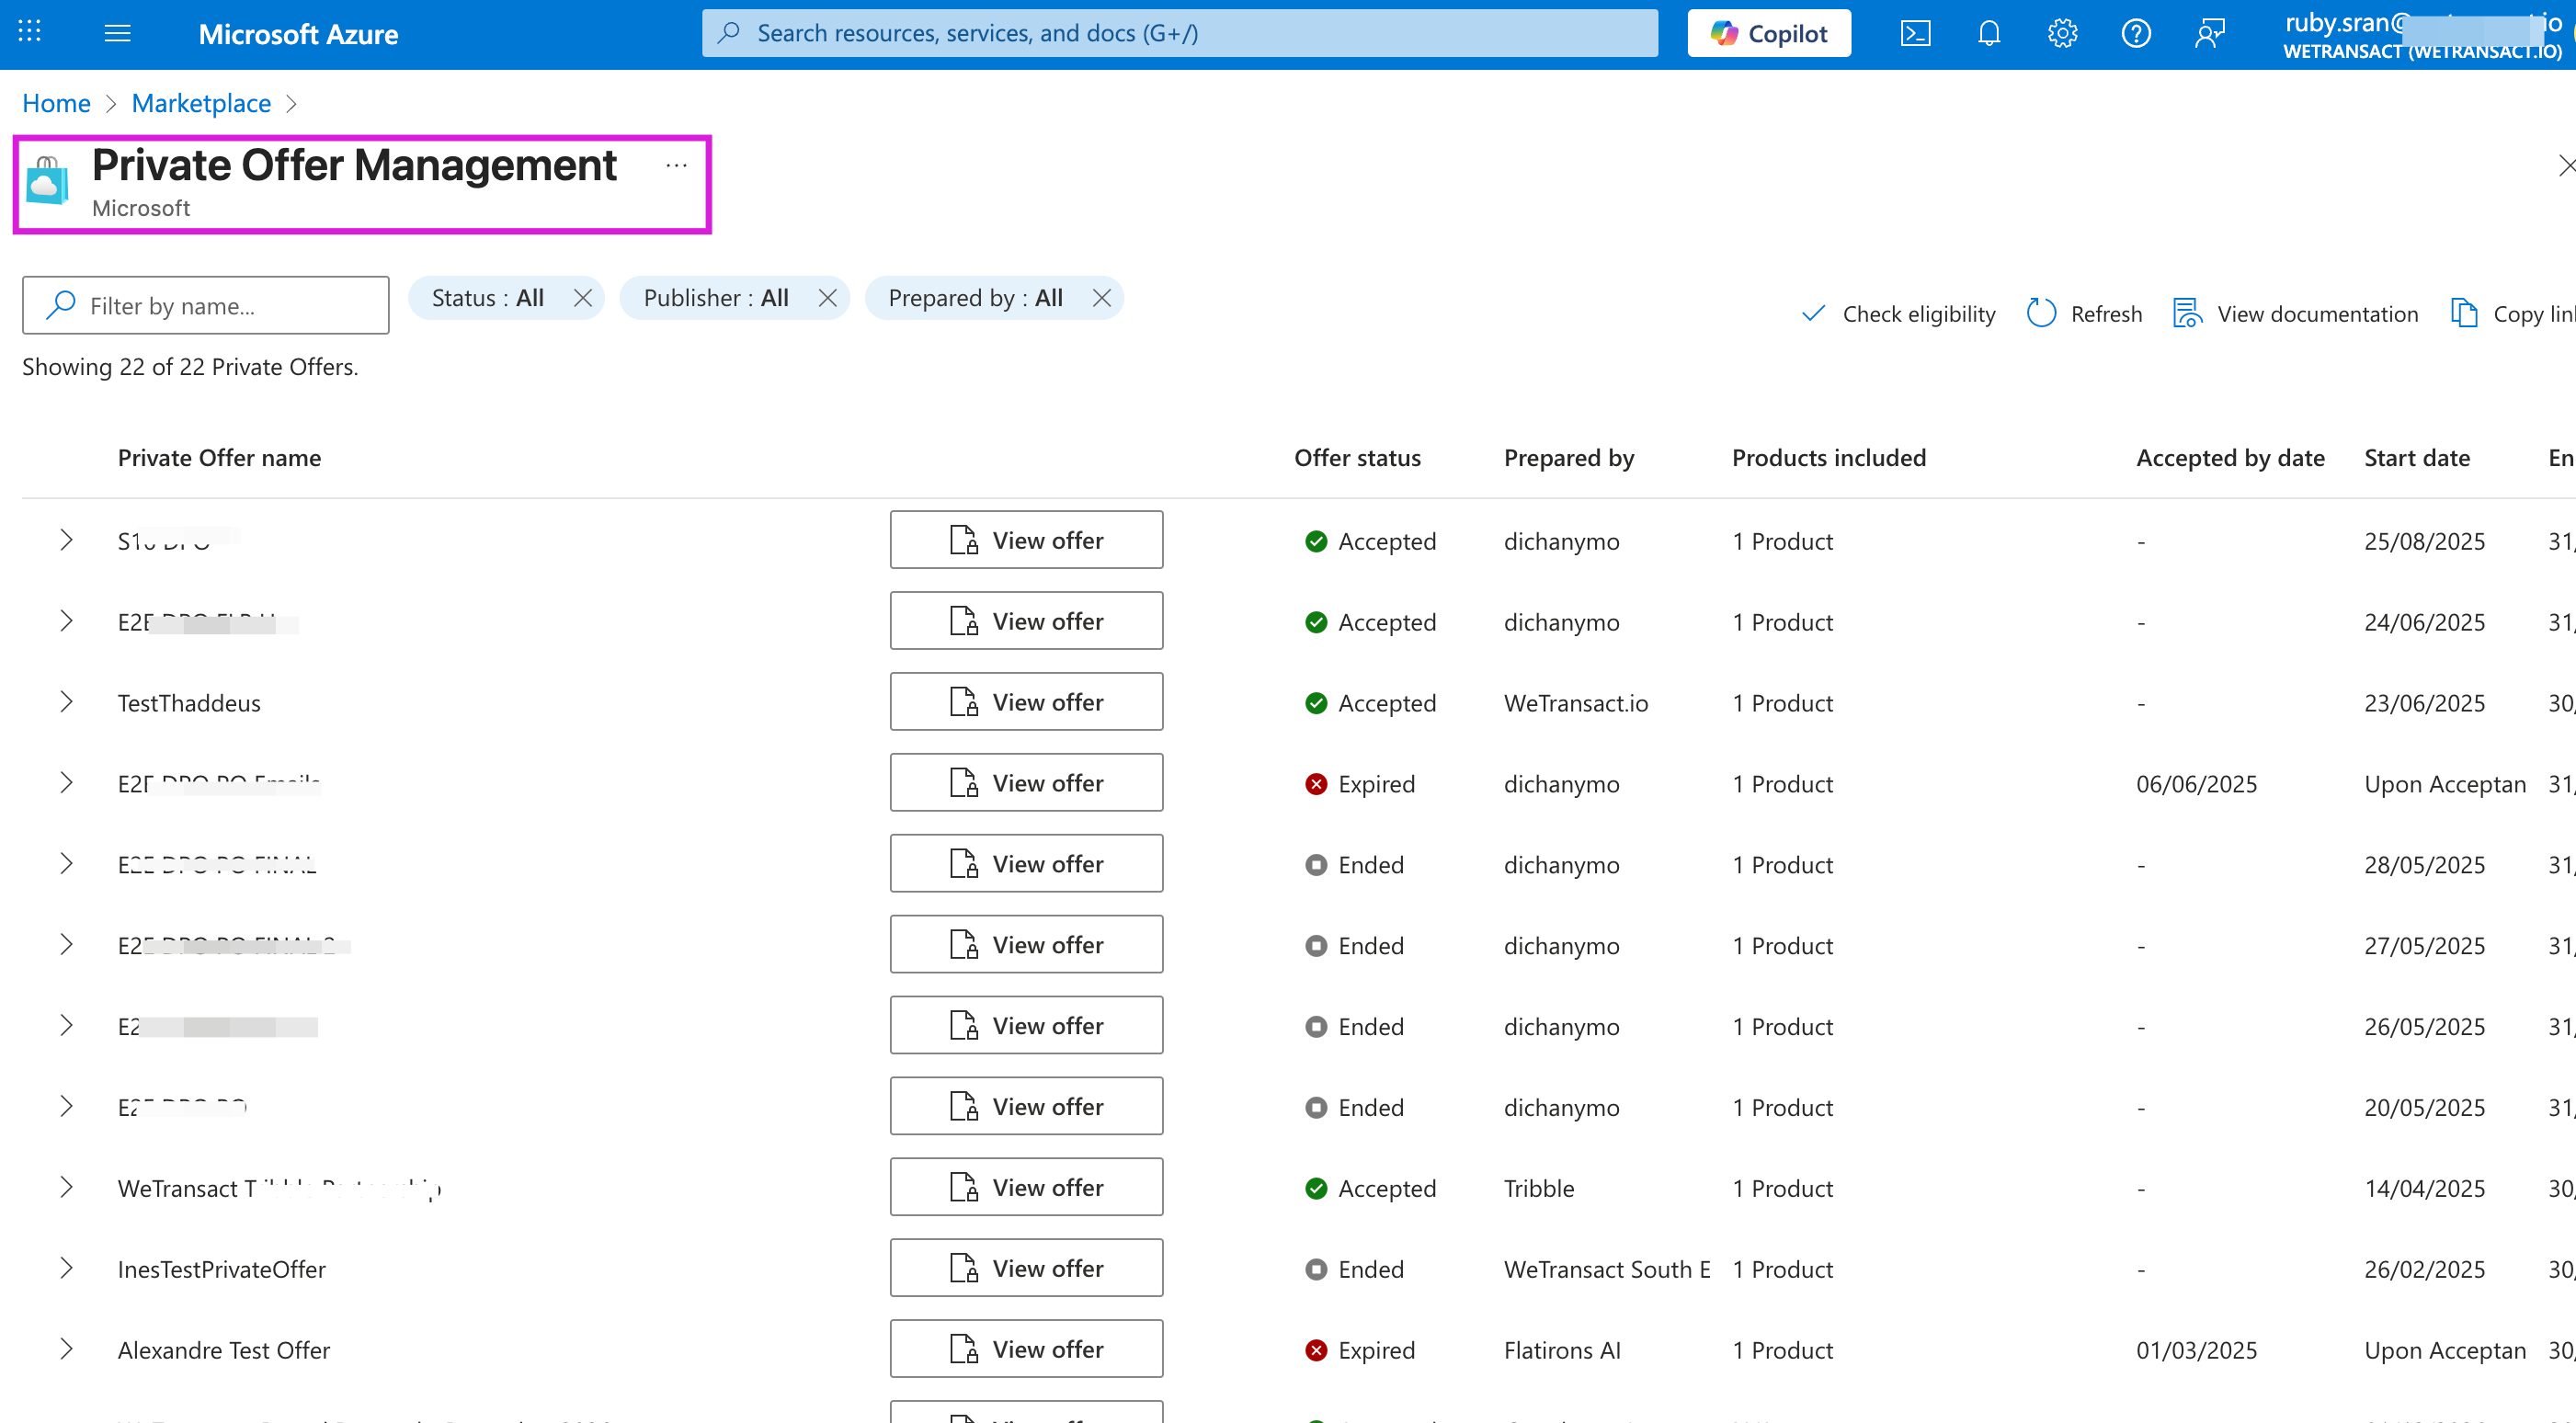Viewport: 2576px width, 1423px height.
Task: Sort by the Start date column header
Action: pos(2417,458)
